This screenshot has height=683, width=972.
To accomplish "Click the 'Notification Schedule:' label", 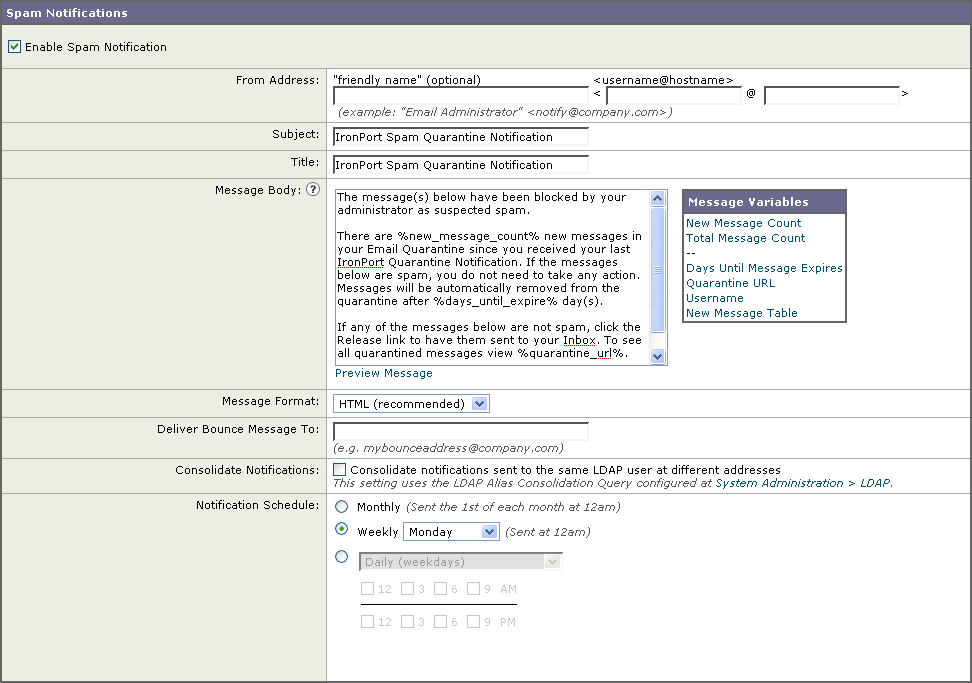I will [x=257, y=505].
